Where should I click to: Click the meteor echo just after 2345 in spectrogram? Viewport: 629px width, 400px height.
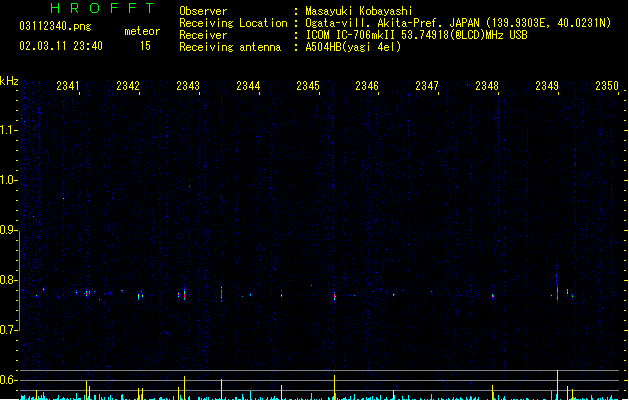[x=335, y=297]
